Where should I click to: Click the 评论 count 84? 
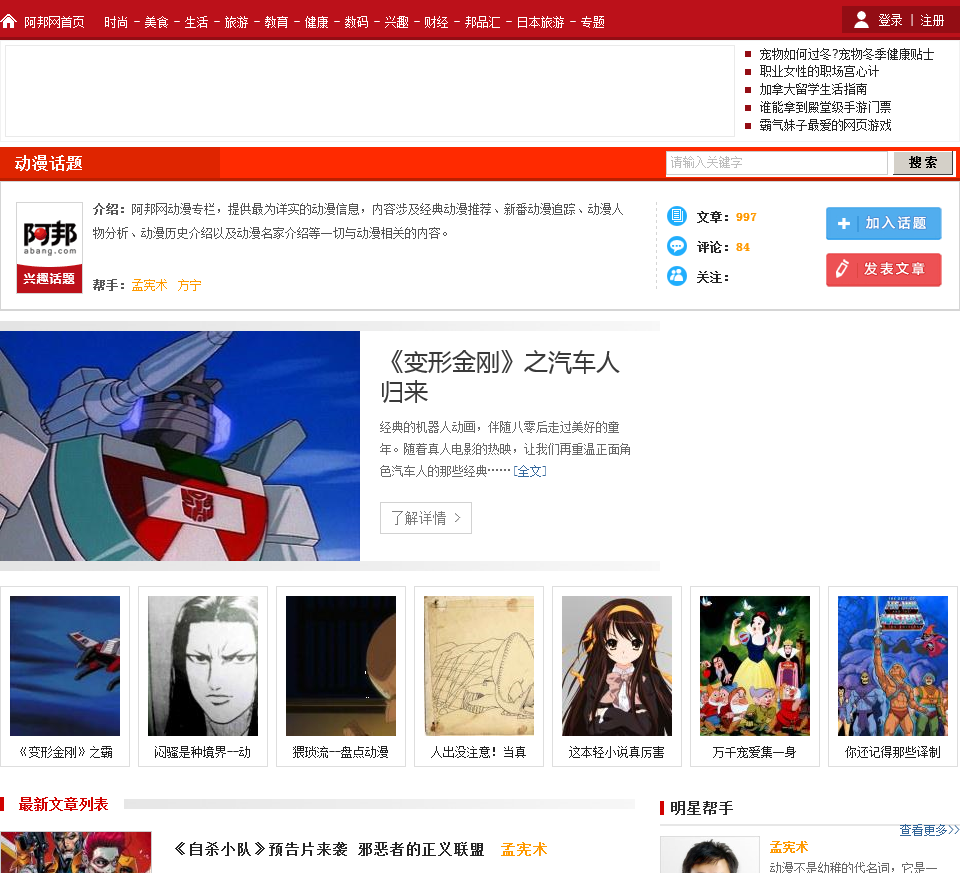[x=743, y=247]
